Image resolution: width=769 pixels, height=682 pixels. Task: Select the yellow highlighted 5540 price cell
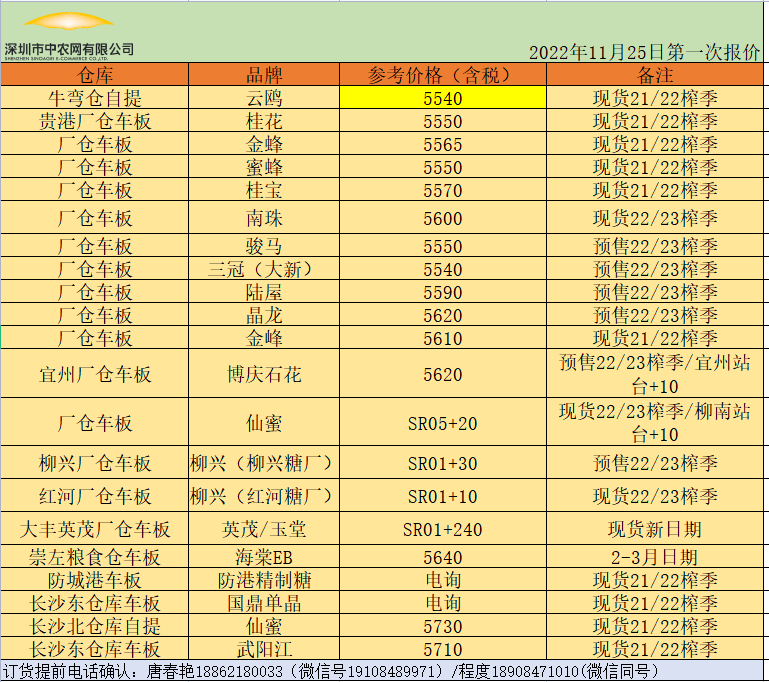pyautogui.click(x=442, y=98)
